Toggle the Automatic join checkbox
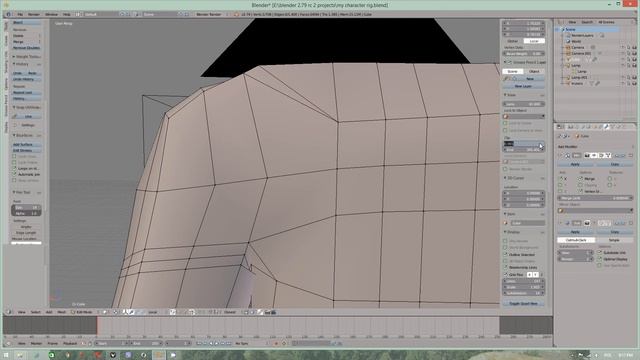640x360 pixels. point(15,174)
